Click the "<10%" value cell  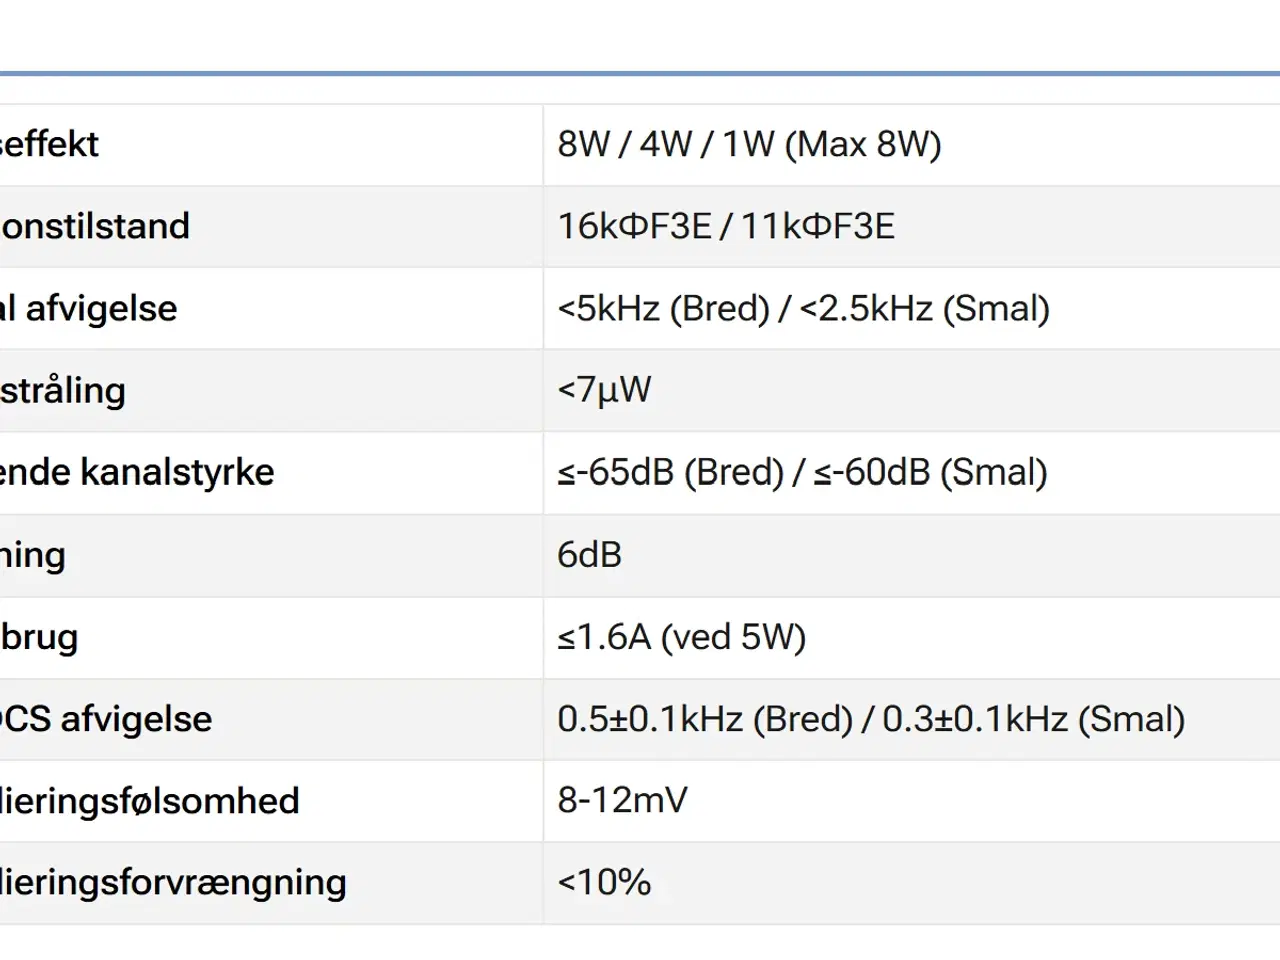pyautogui.click(x=604, y=883)
